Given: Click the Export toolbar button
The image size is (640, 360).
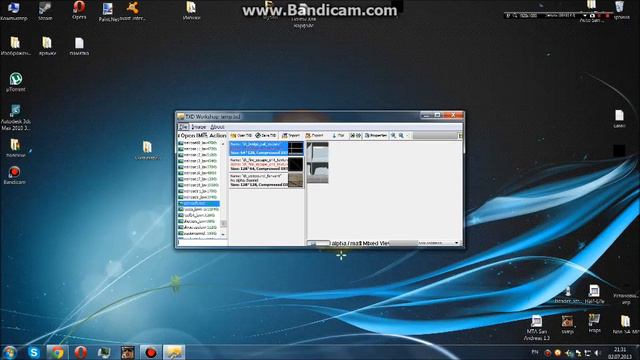Looking at the screenshot, I should pos(314,136).
